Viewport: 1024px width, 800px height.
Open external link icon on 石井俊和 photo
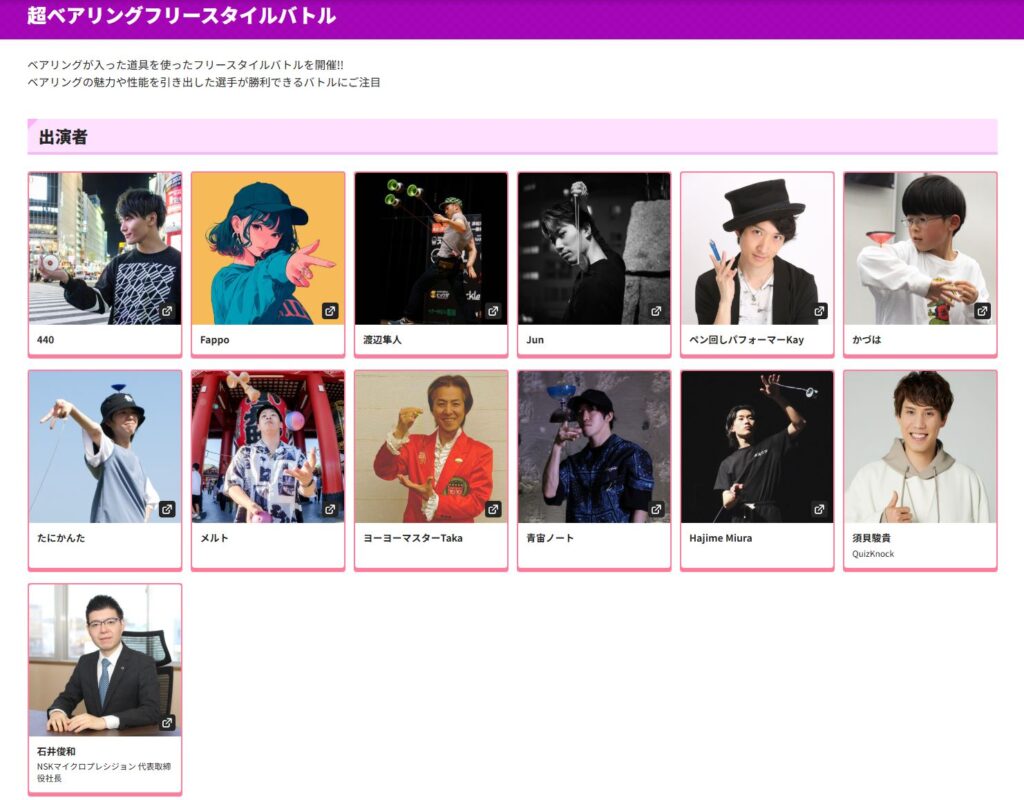167,723
